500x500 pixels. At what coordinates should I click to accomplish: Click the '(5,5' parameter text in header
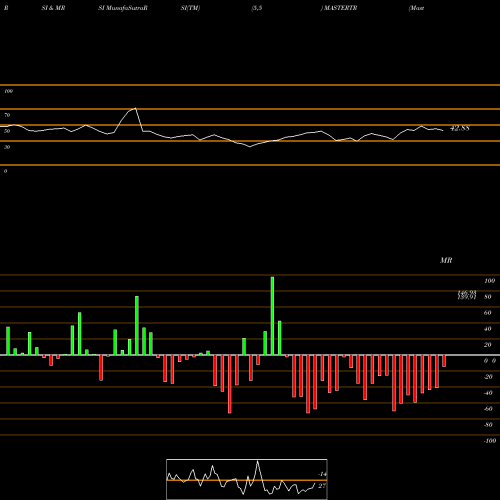257,8
